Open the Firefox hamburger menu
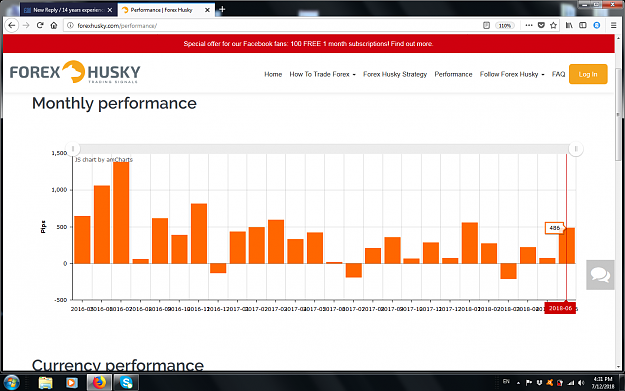Screen dimensions: 625x391 pyautogui.click(x=614, y=26)
